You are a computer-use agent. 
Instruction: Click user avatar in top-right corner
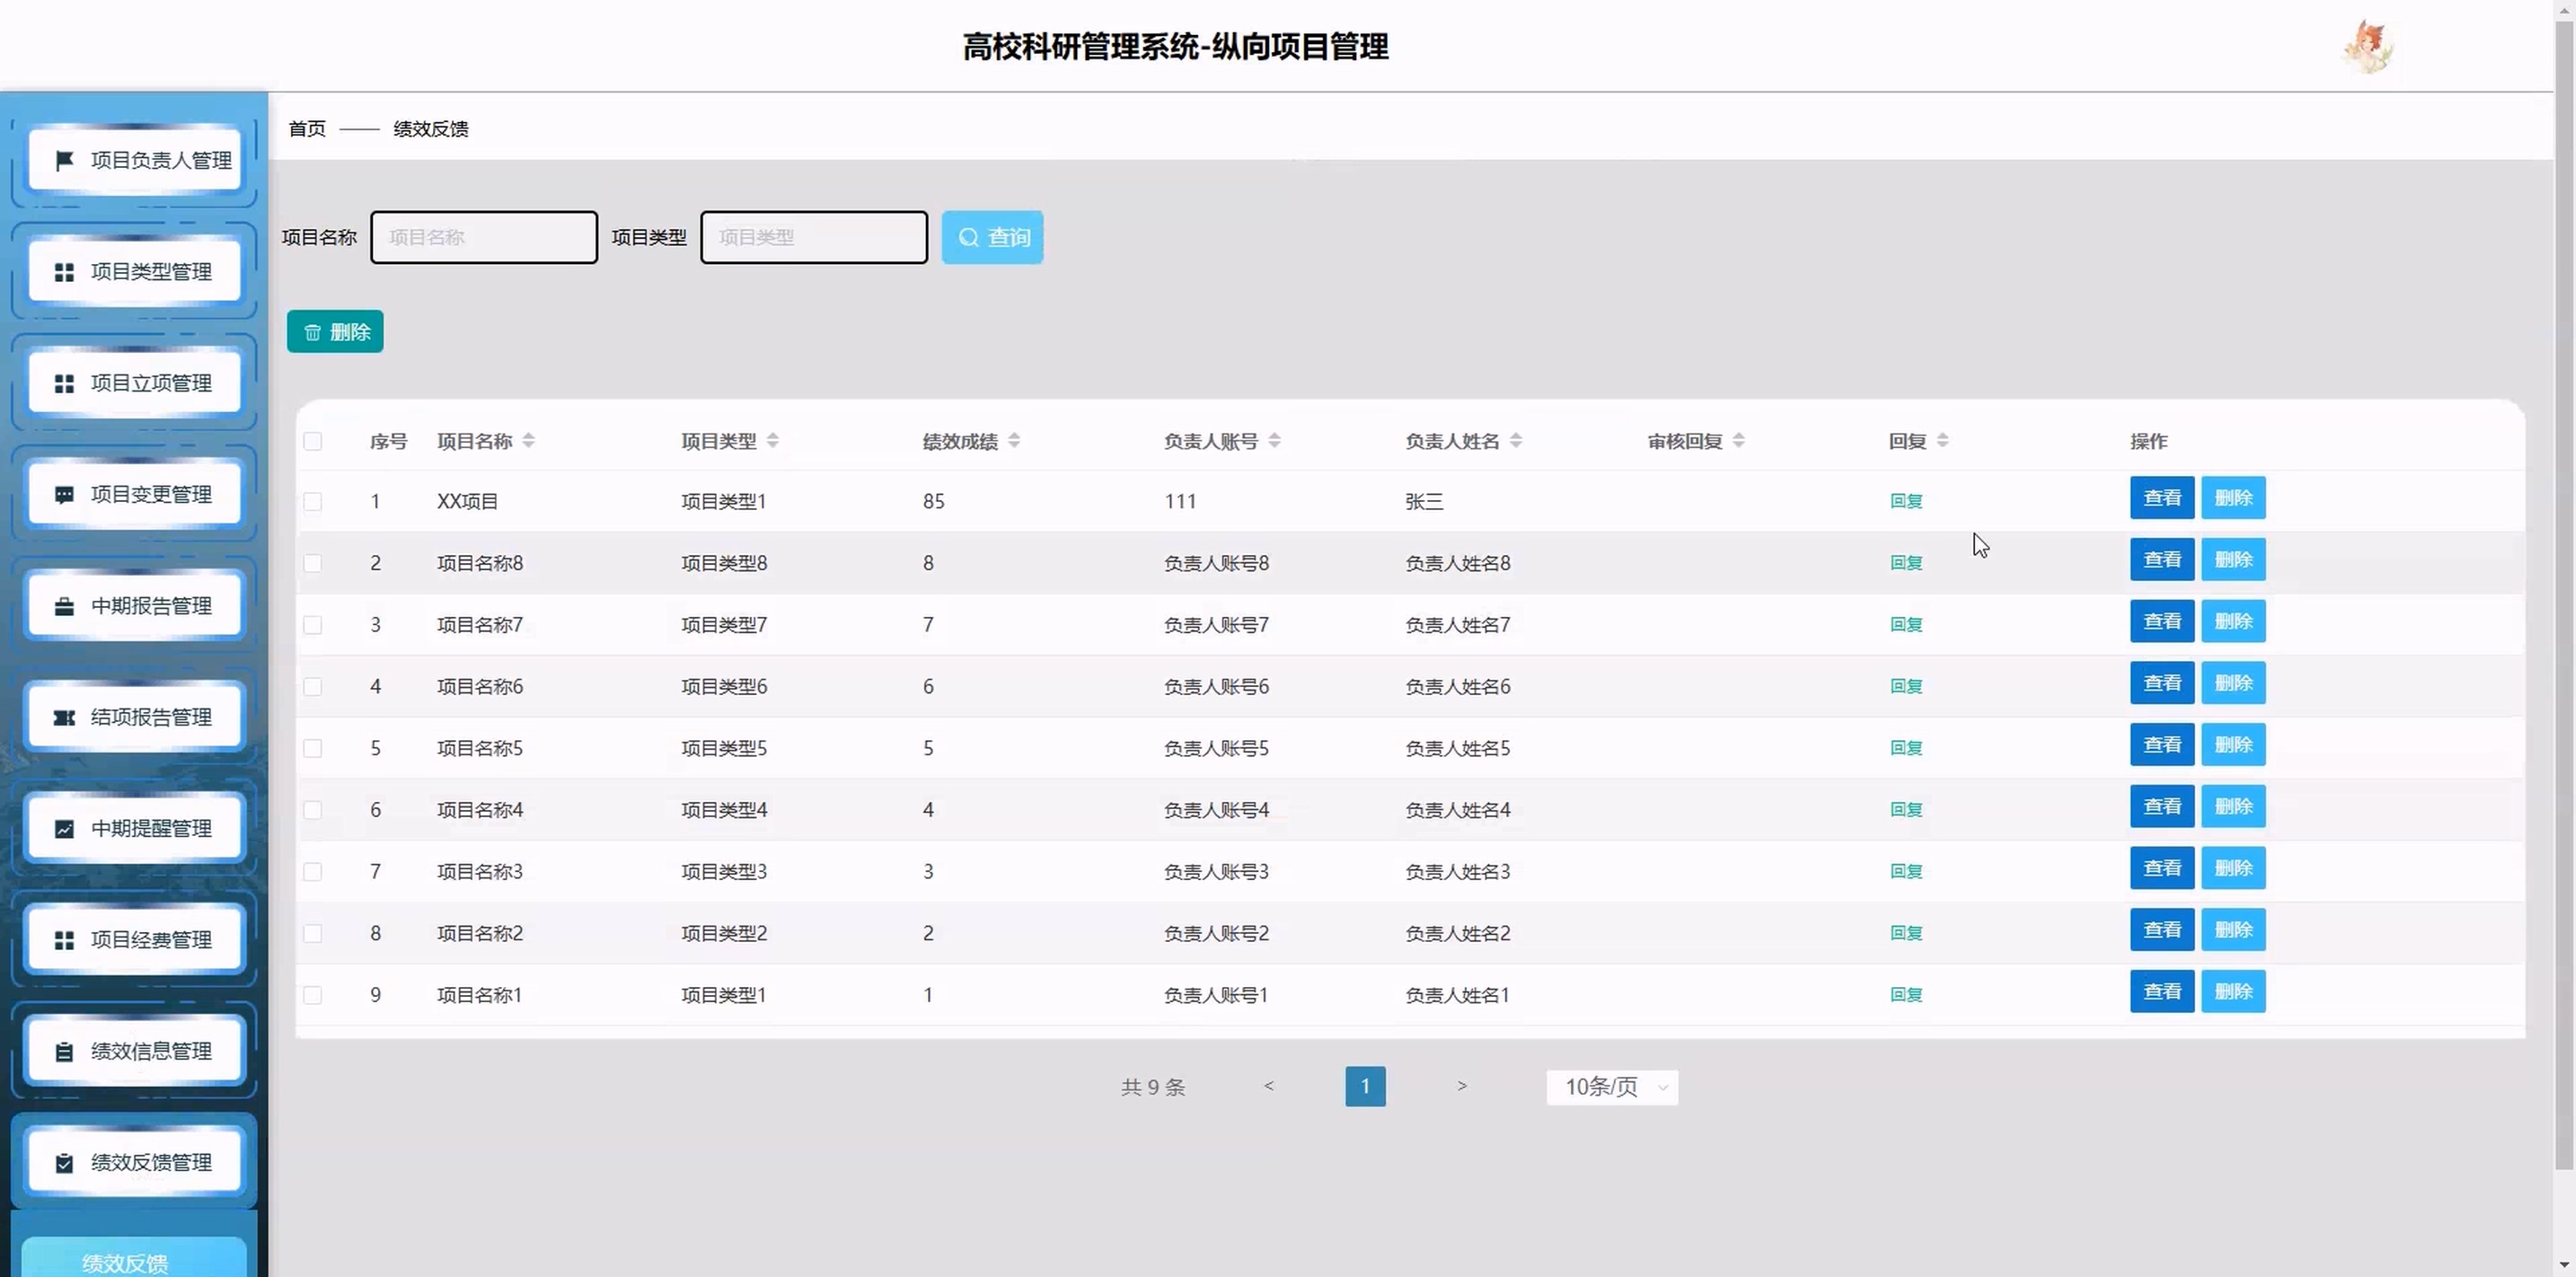pyautogui.click(x=2367, y=47)
